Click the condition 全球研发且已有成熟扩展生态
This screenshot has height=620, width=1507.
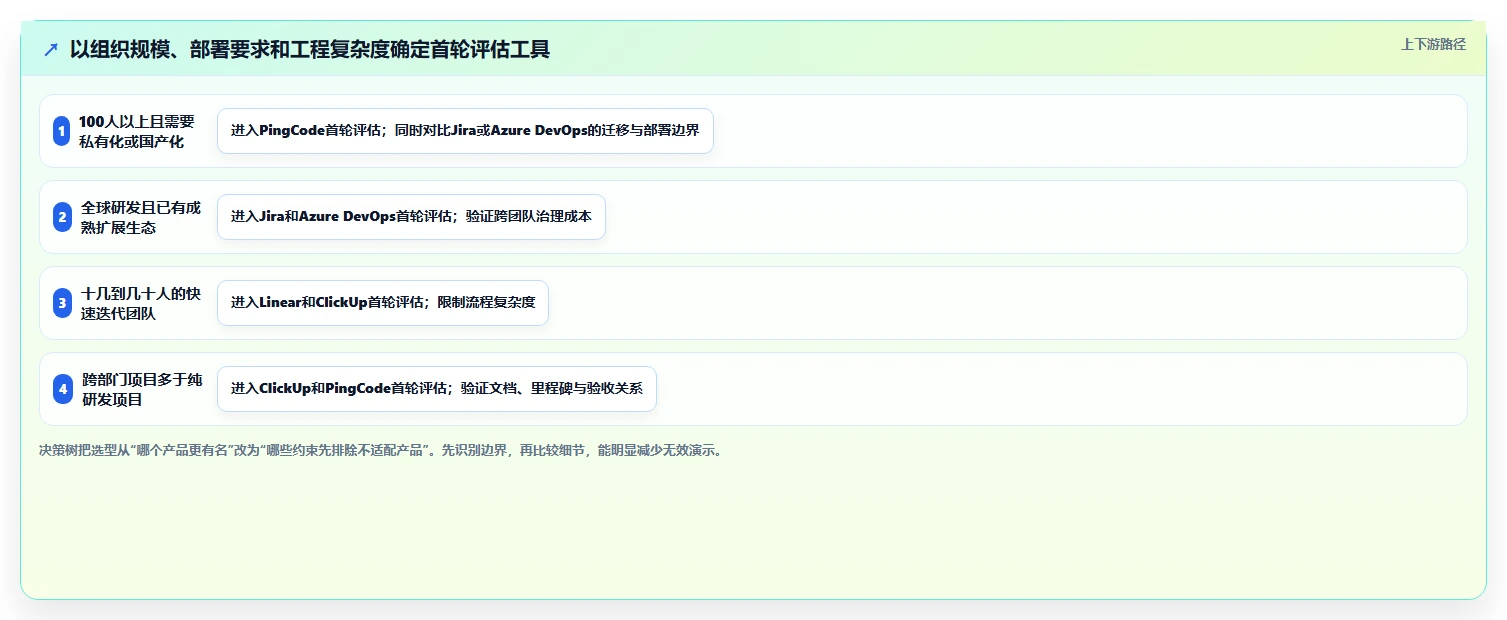140,217
